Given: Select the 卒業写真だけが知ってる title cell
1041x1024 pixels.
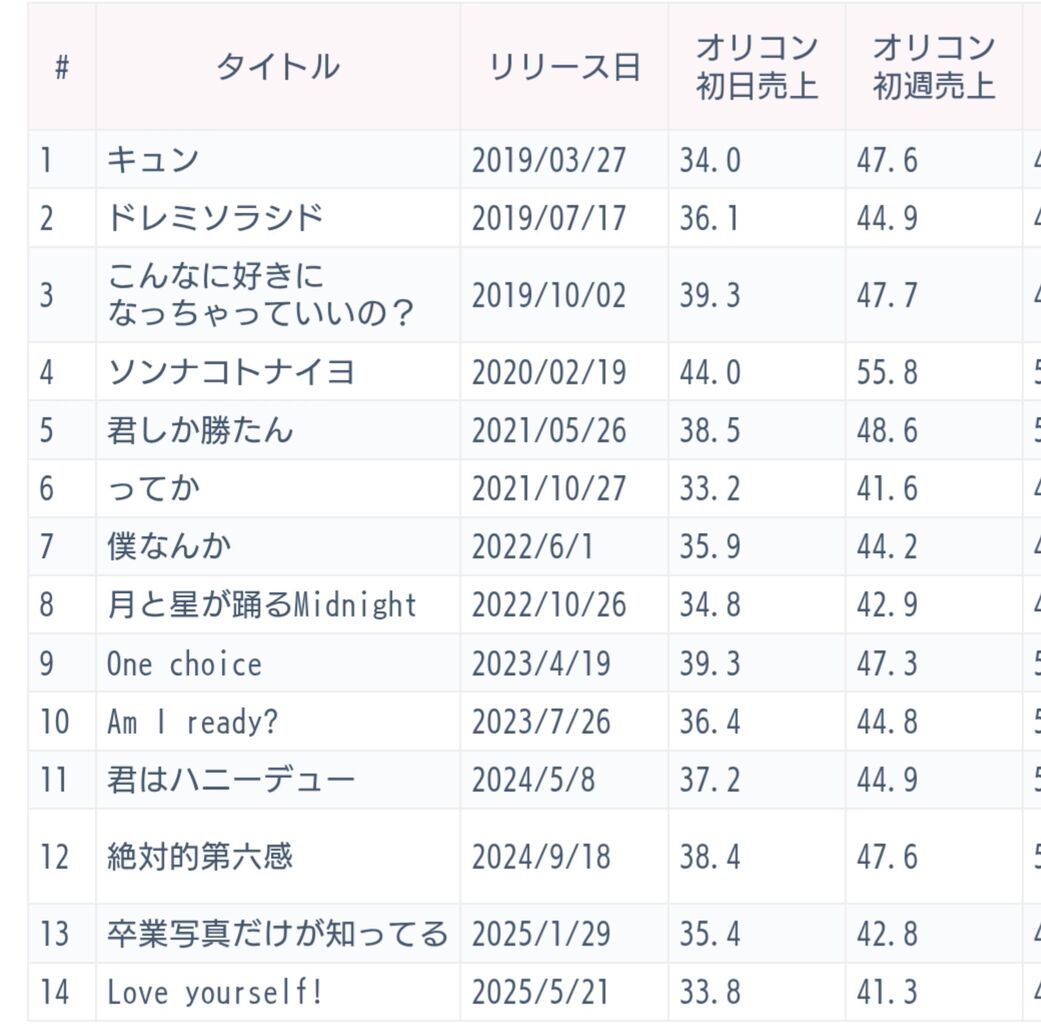Looking at the screenshot, I should (x=278, y=933).
